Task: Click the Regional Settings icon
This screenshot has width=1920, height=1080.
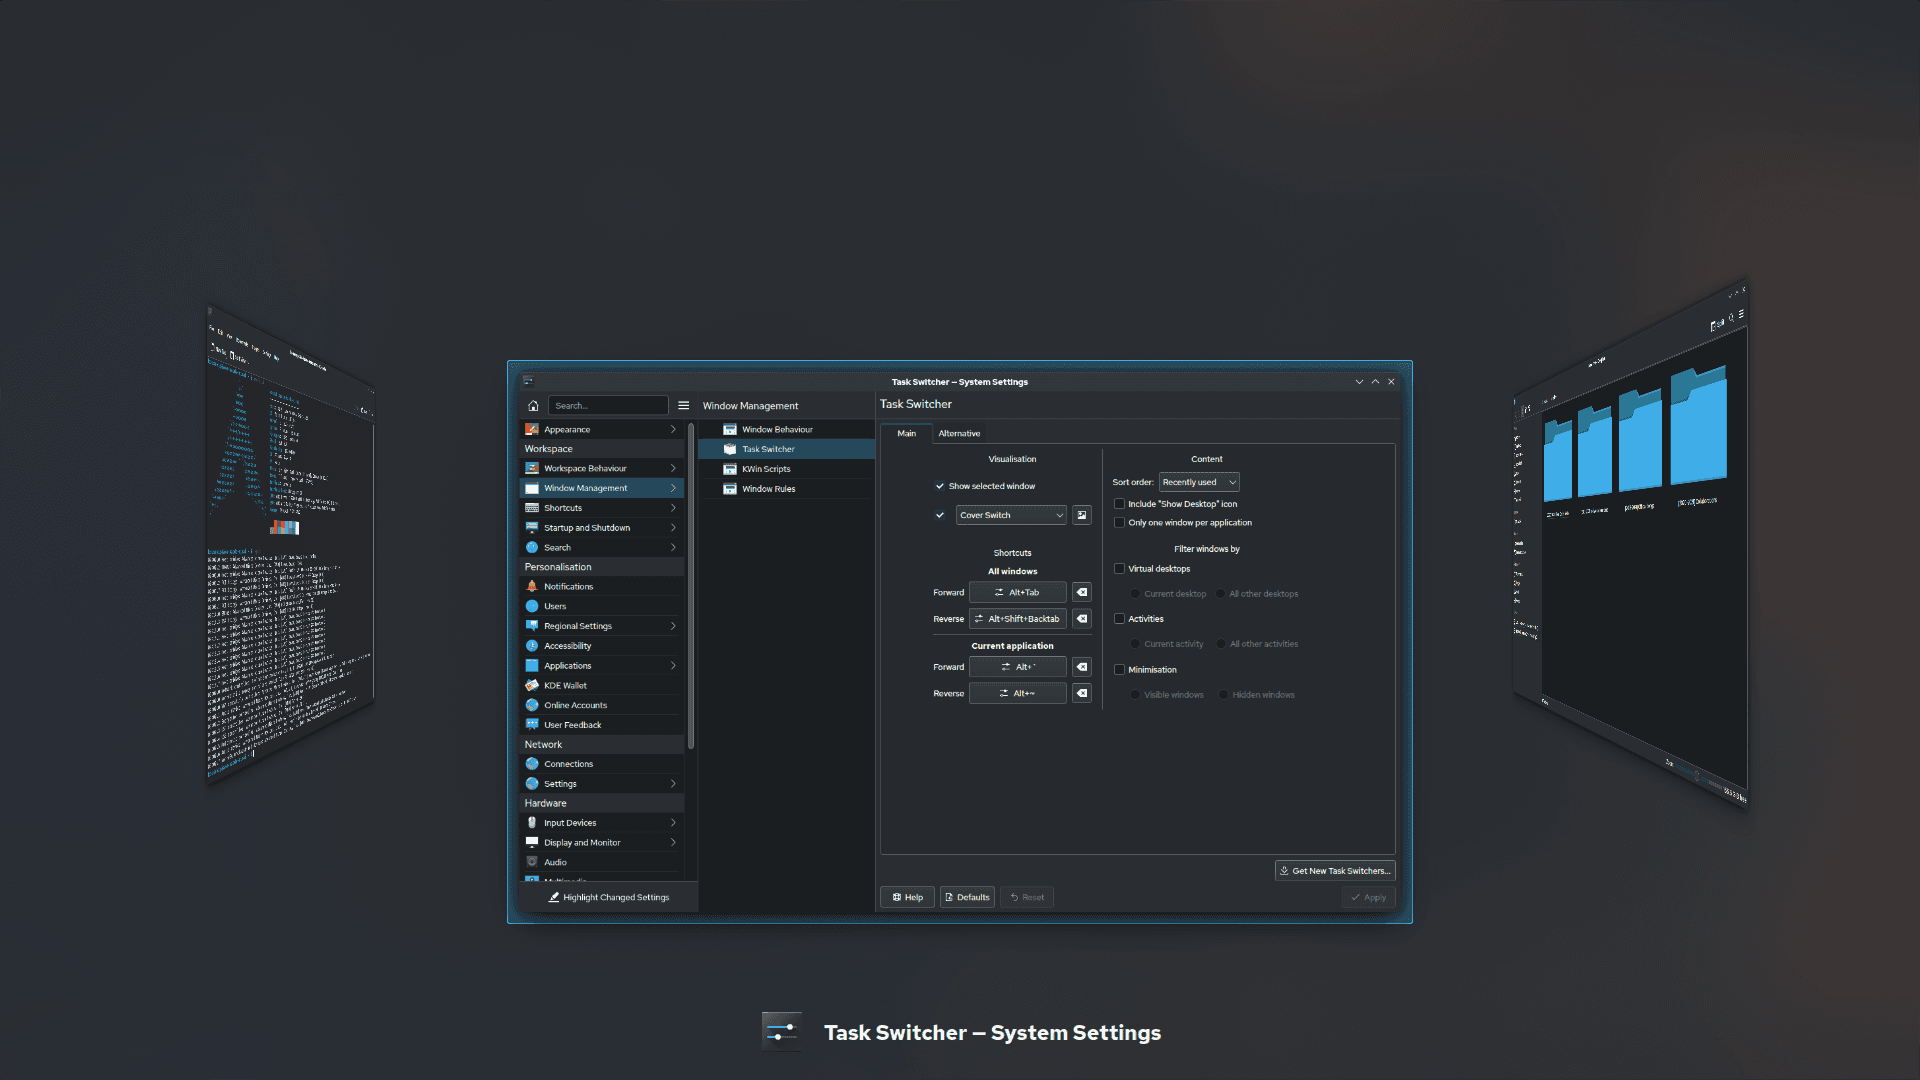Action: [532, 626]
